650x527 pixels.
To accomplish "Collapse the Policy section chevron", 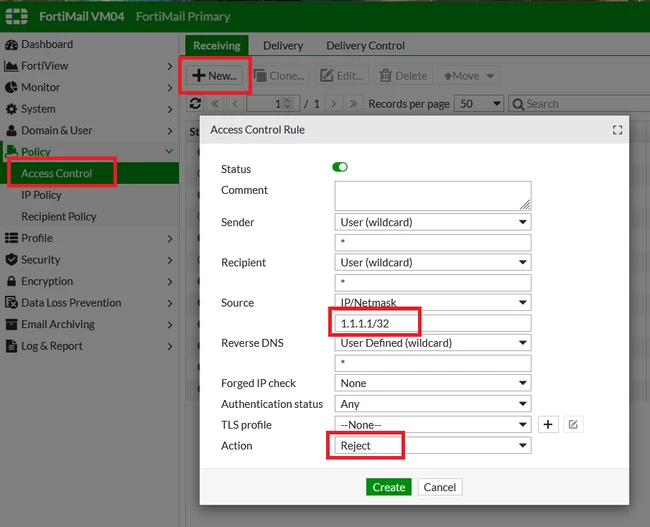I will pyautogui.click(x=169, y=151).
